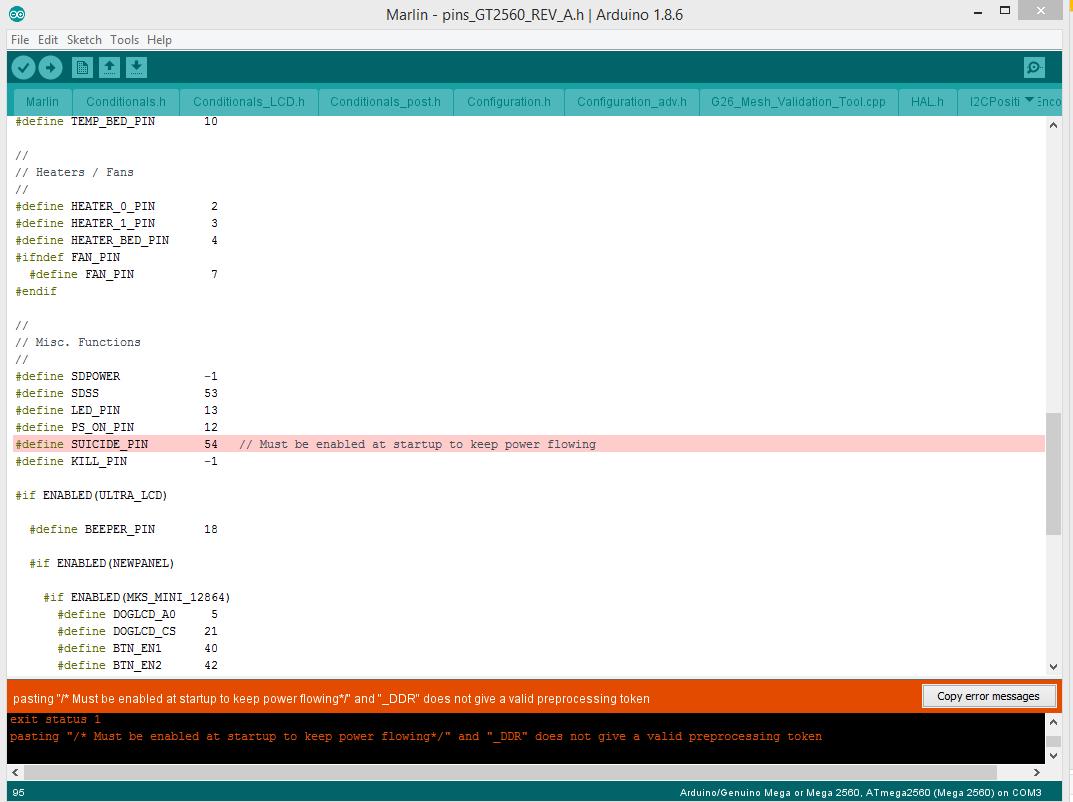Click the board info in status bar
This screenshot has width=1073, height=802.
(x=860, y=792)
